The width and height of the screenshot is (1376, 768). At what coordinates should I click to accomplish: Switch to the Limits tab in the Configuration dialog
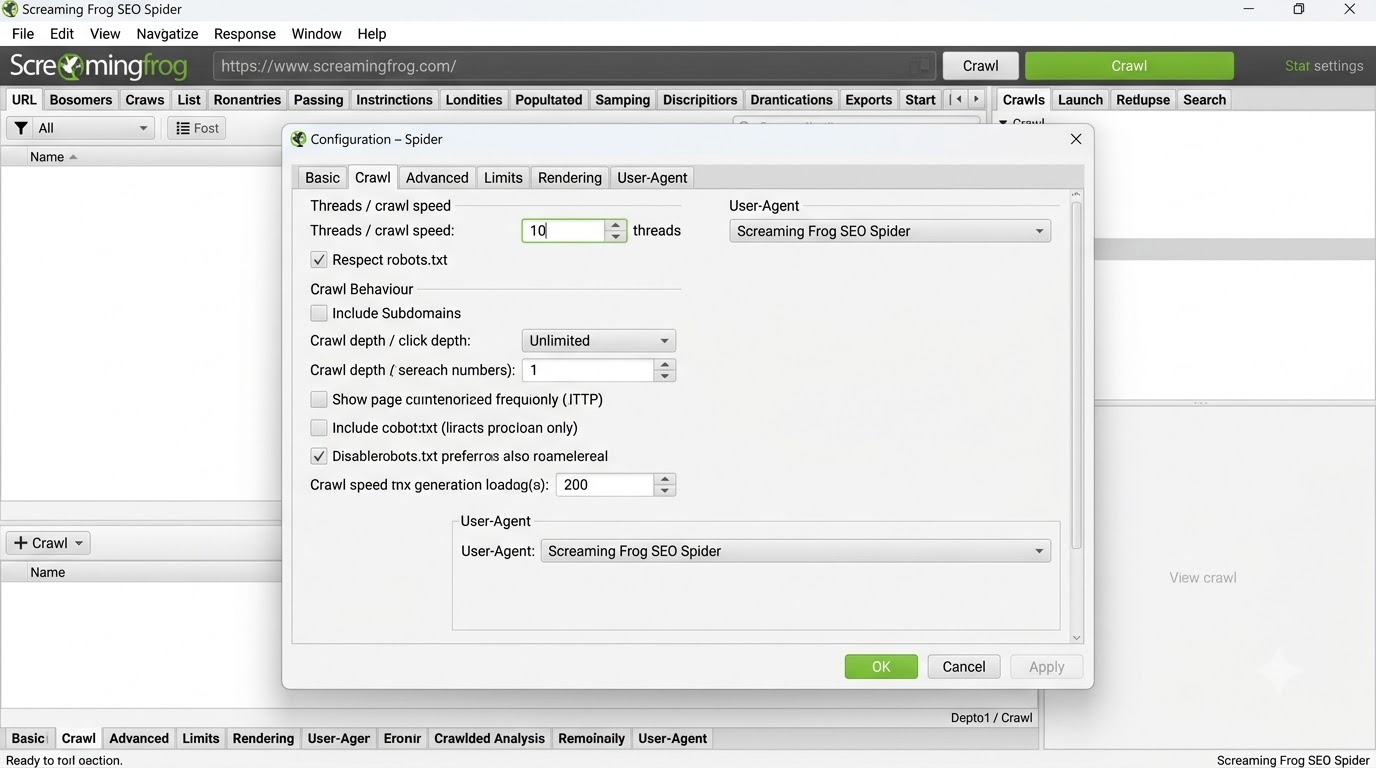(x=503, y=178)
